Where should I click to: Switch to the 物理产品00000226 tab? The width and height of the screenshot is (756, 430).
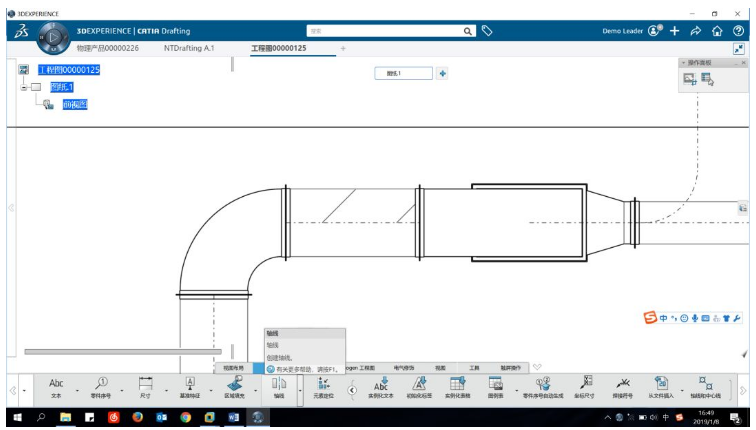tap(108, 48)
